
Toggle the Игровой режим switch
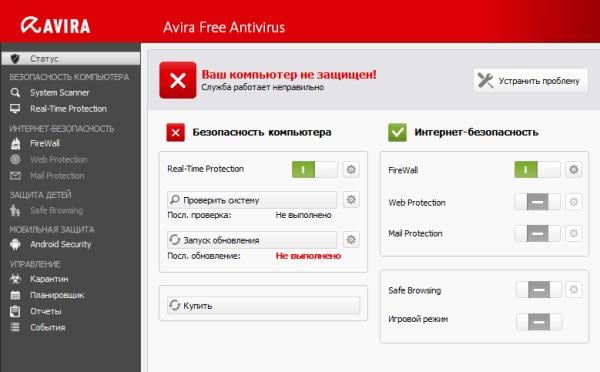[x=539, y=322]
